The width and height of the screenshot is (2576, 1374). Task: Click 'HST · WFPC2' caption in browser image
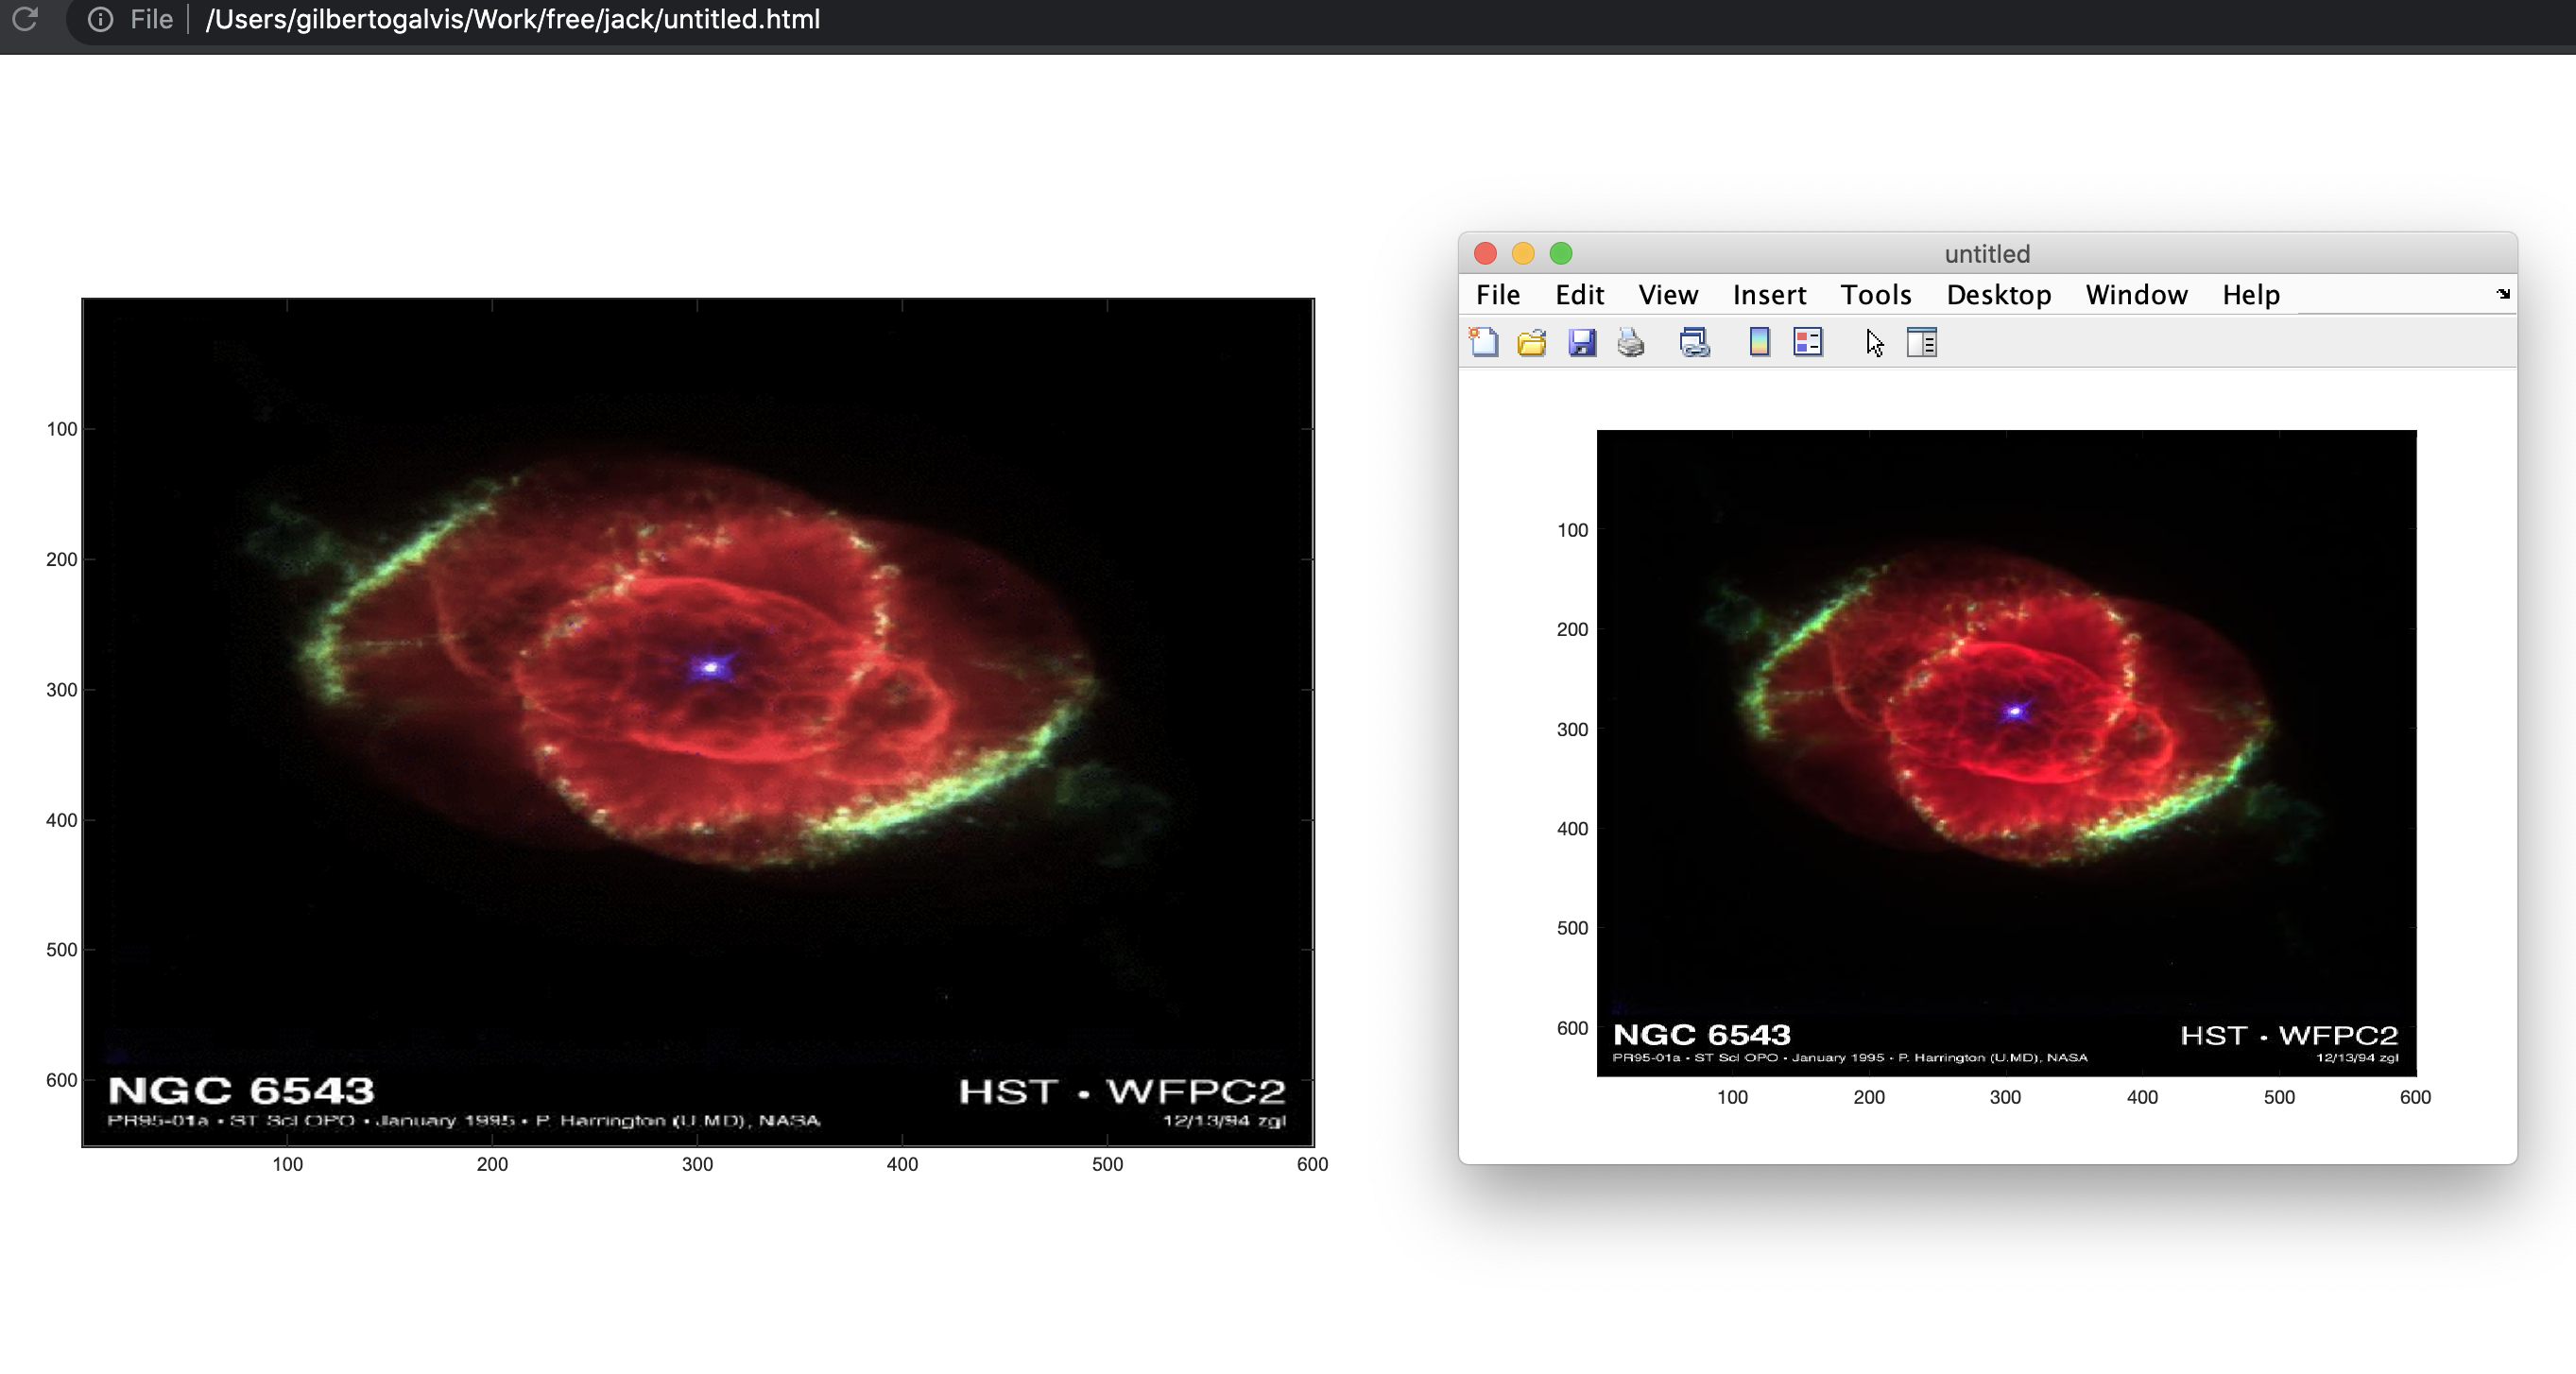pos(1122,1091)
